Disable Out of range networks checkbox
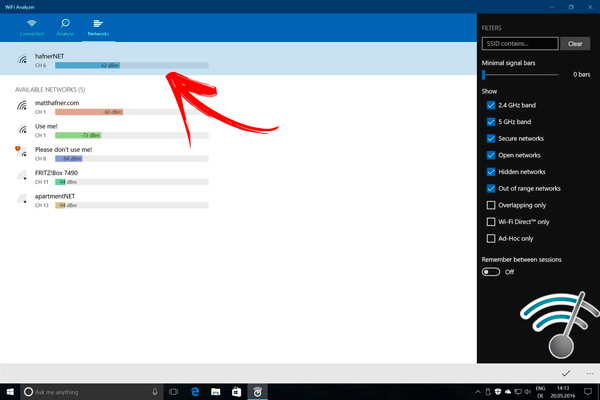The height and width of the screenshot is (400, 600). (x=491, y=188)
